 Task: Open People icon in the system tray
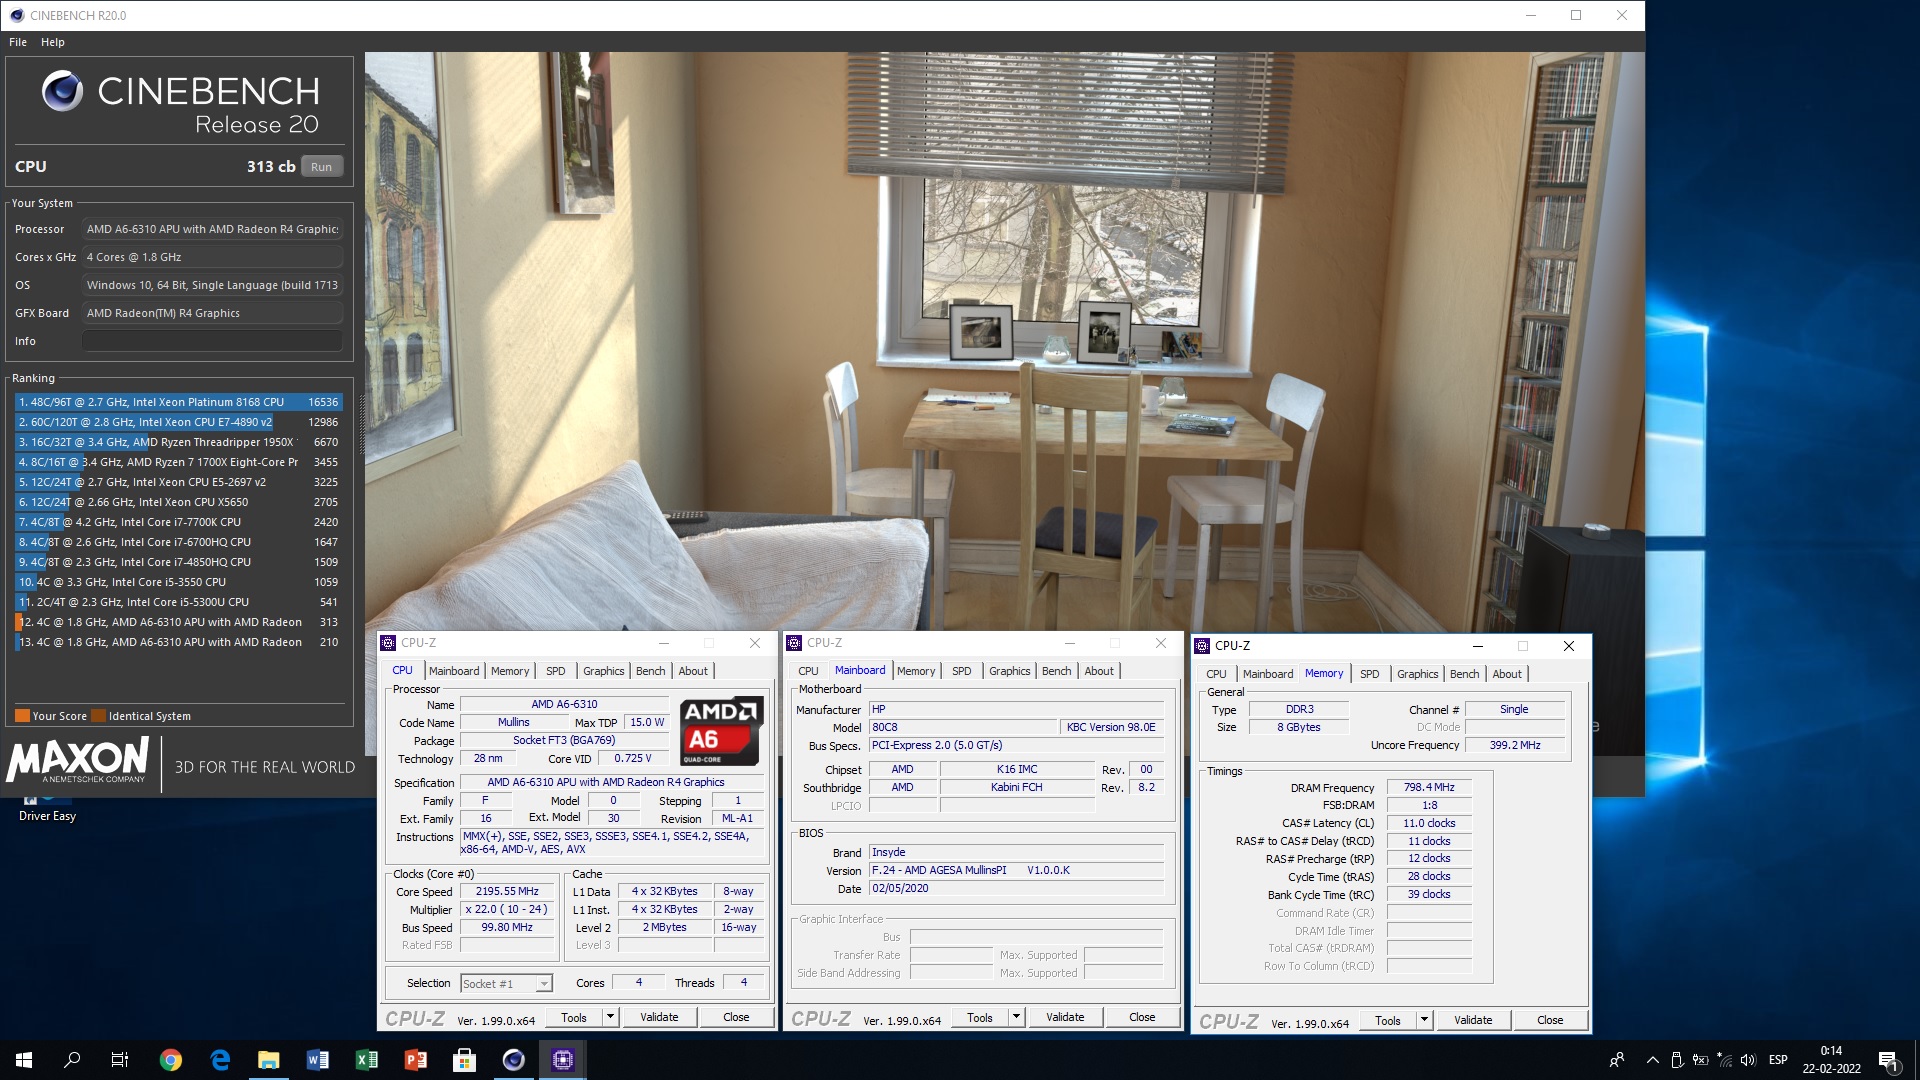tap(1616, 1060)
